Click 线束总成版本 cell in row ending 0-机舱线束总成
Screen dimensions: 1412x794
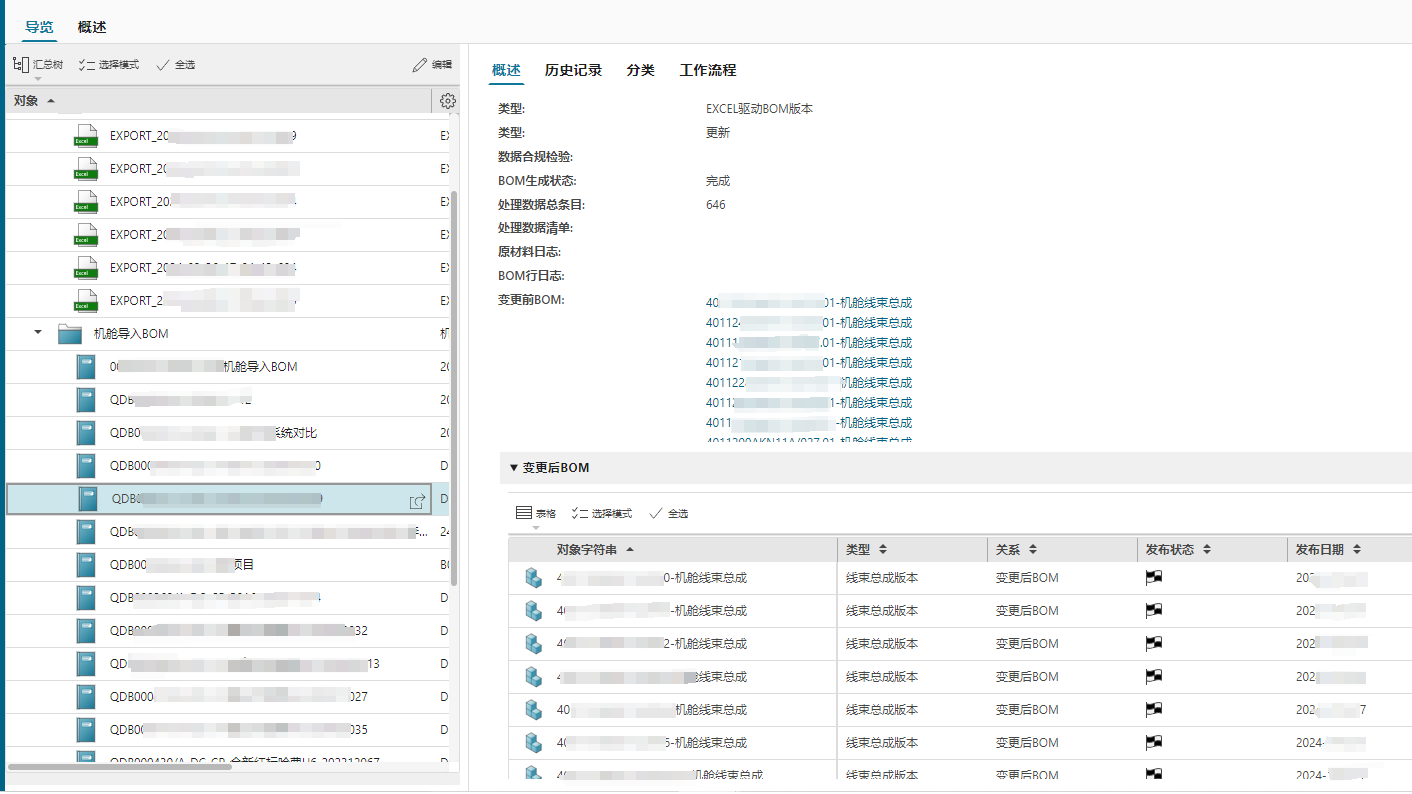881,578
